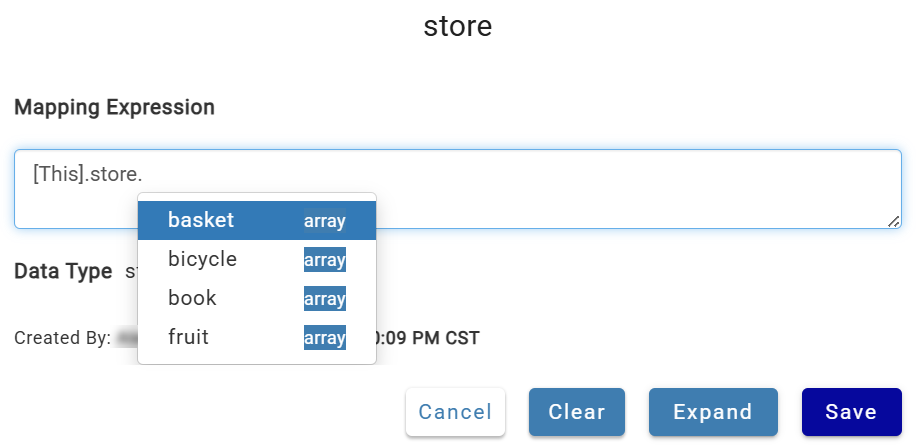Click the Mapping Expression label
Image resolution: width=916 pixels, height=448 pixels.
(x=114, y=107)
